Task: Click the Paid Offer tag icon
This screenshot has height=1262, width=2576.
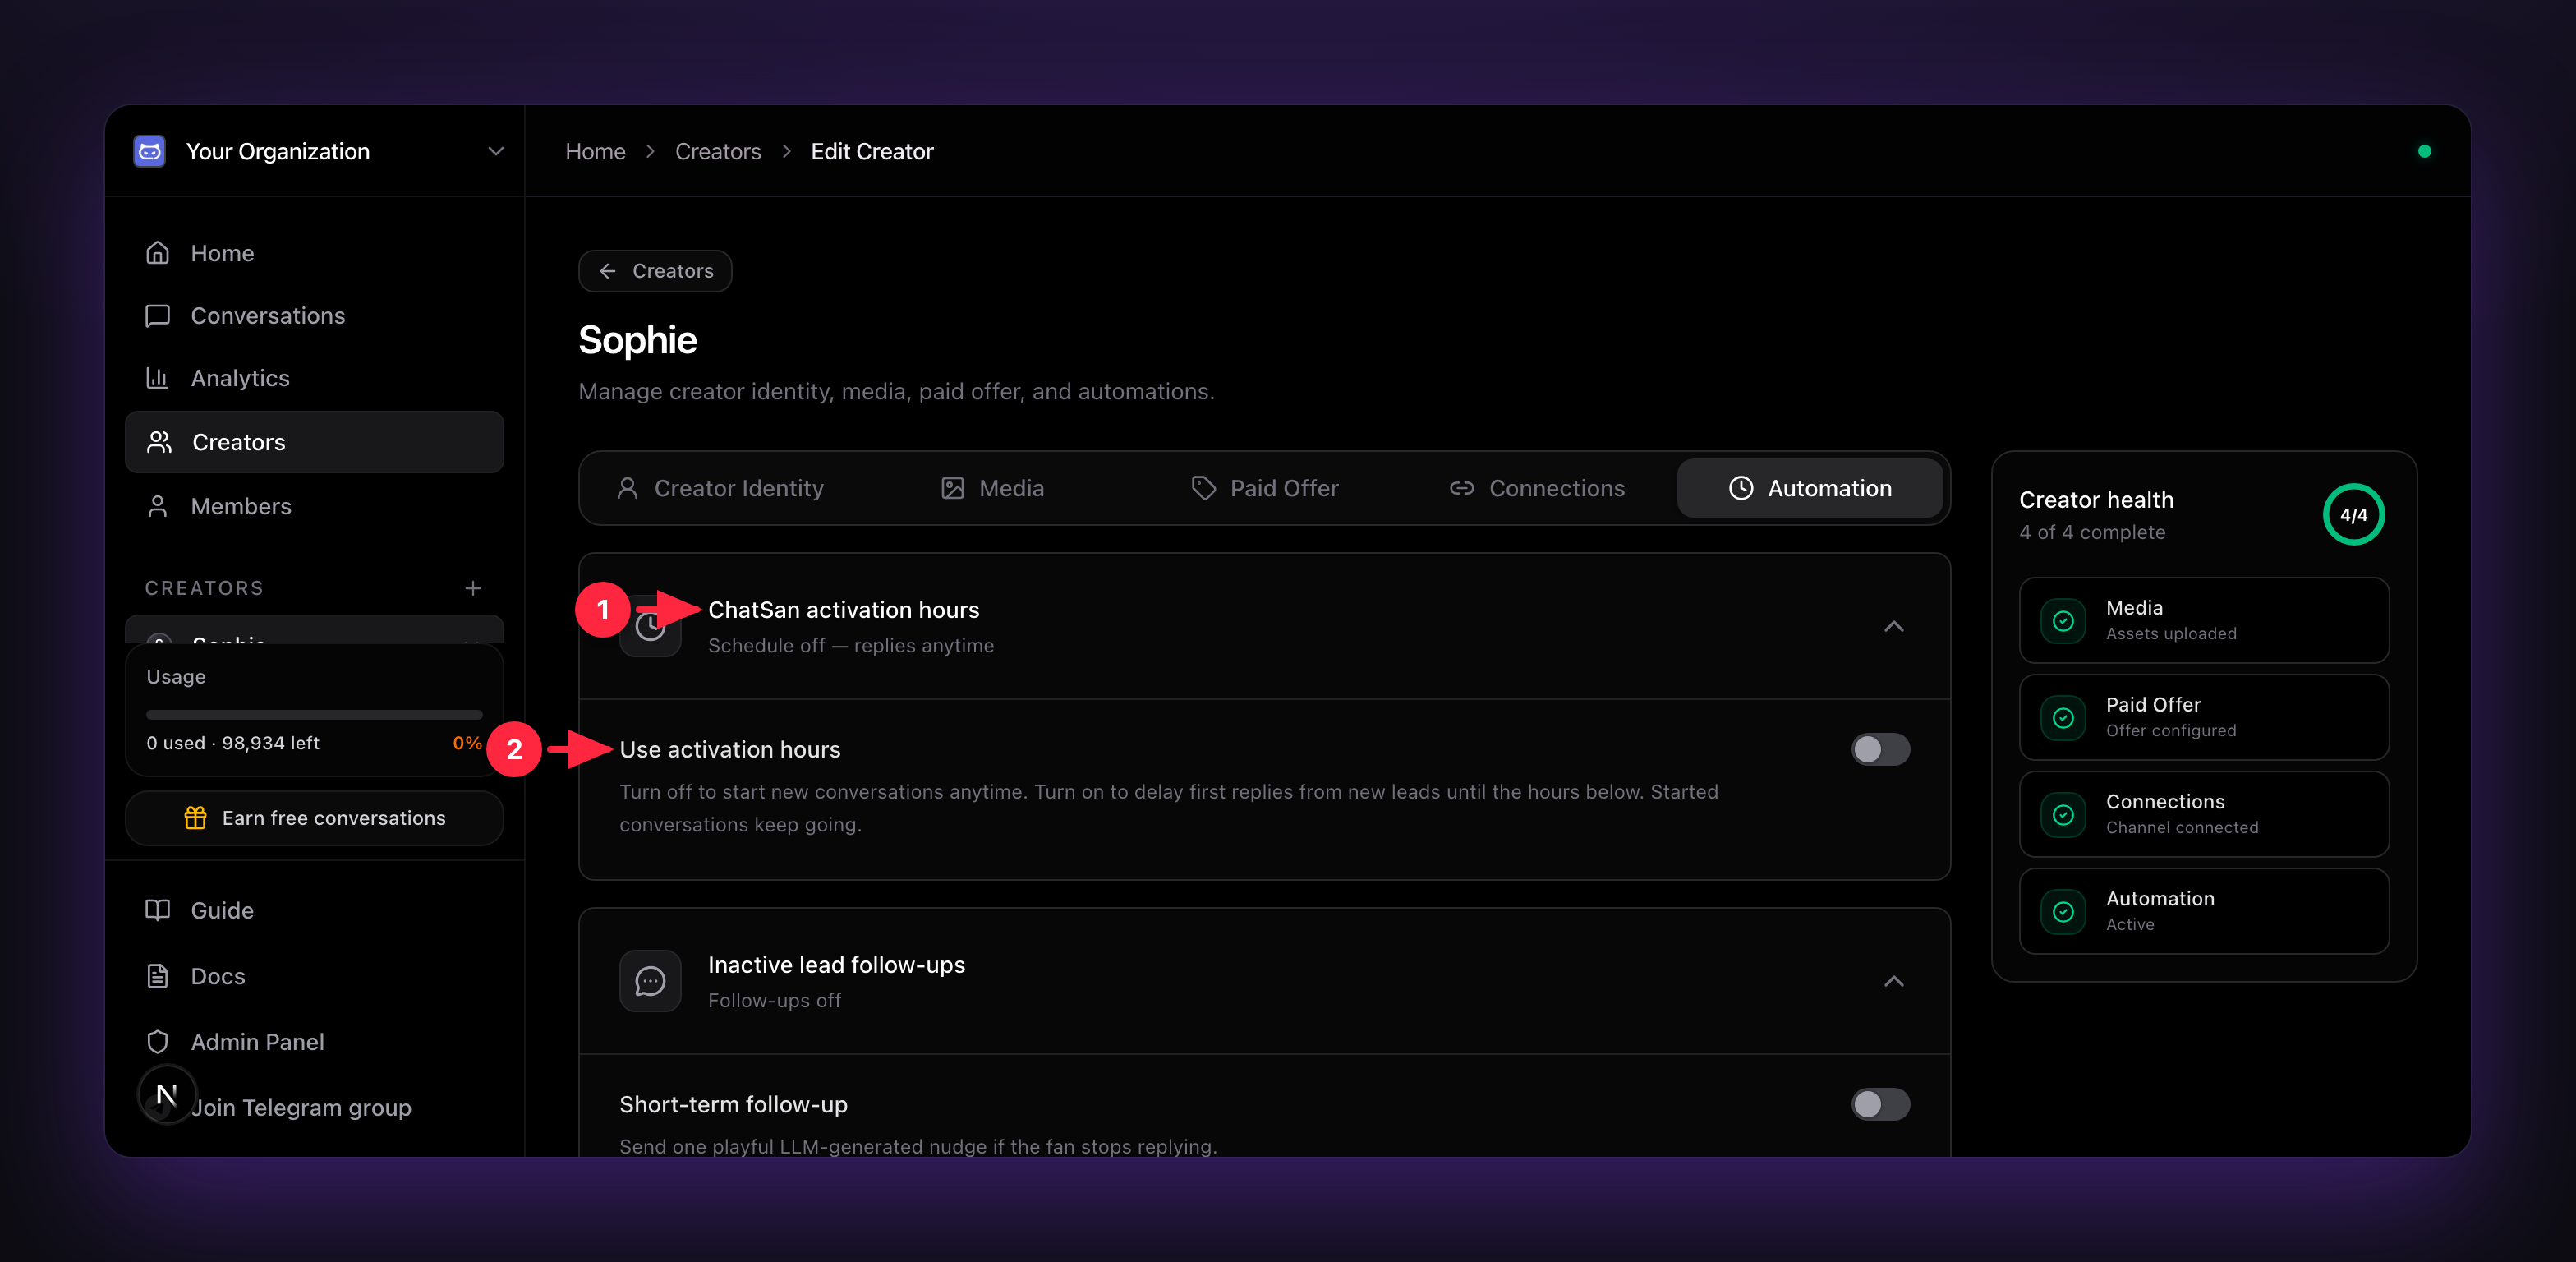Action: point(1204,488)
